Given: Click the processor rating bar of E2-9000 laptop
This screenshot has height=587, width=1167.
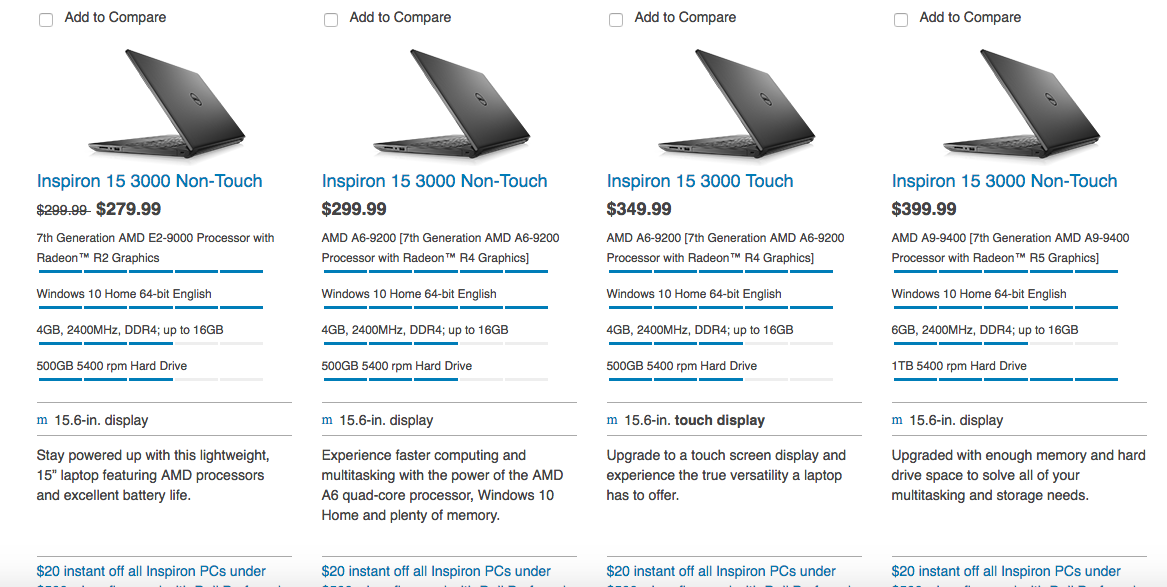Looking at the screenshot, I should click(x=150, y=272).
